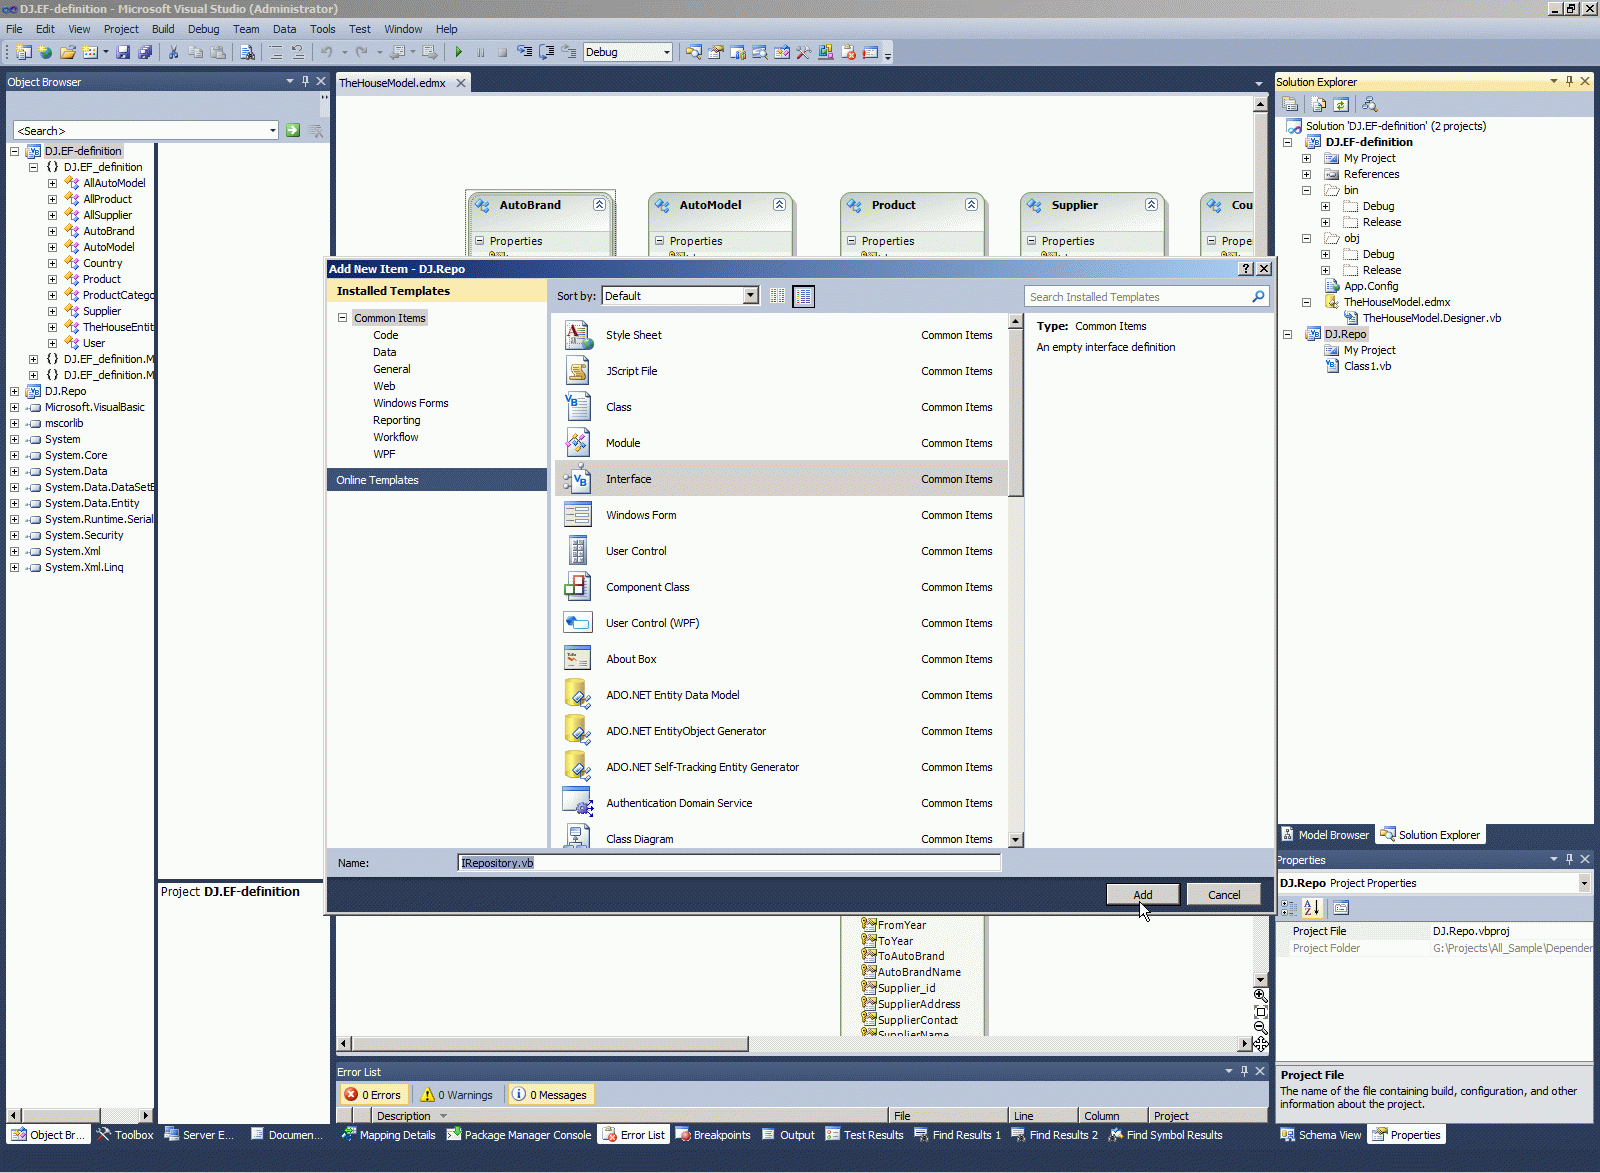Image resolution: width=1600 pixels, height=1173 pixels.
Task: Select the Windows Form template
Action: [781, 515]
